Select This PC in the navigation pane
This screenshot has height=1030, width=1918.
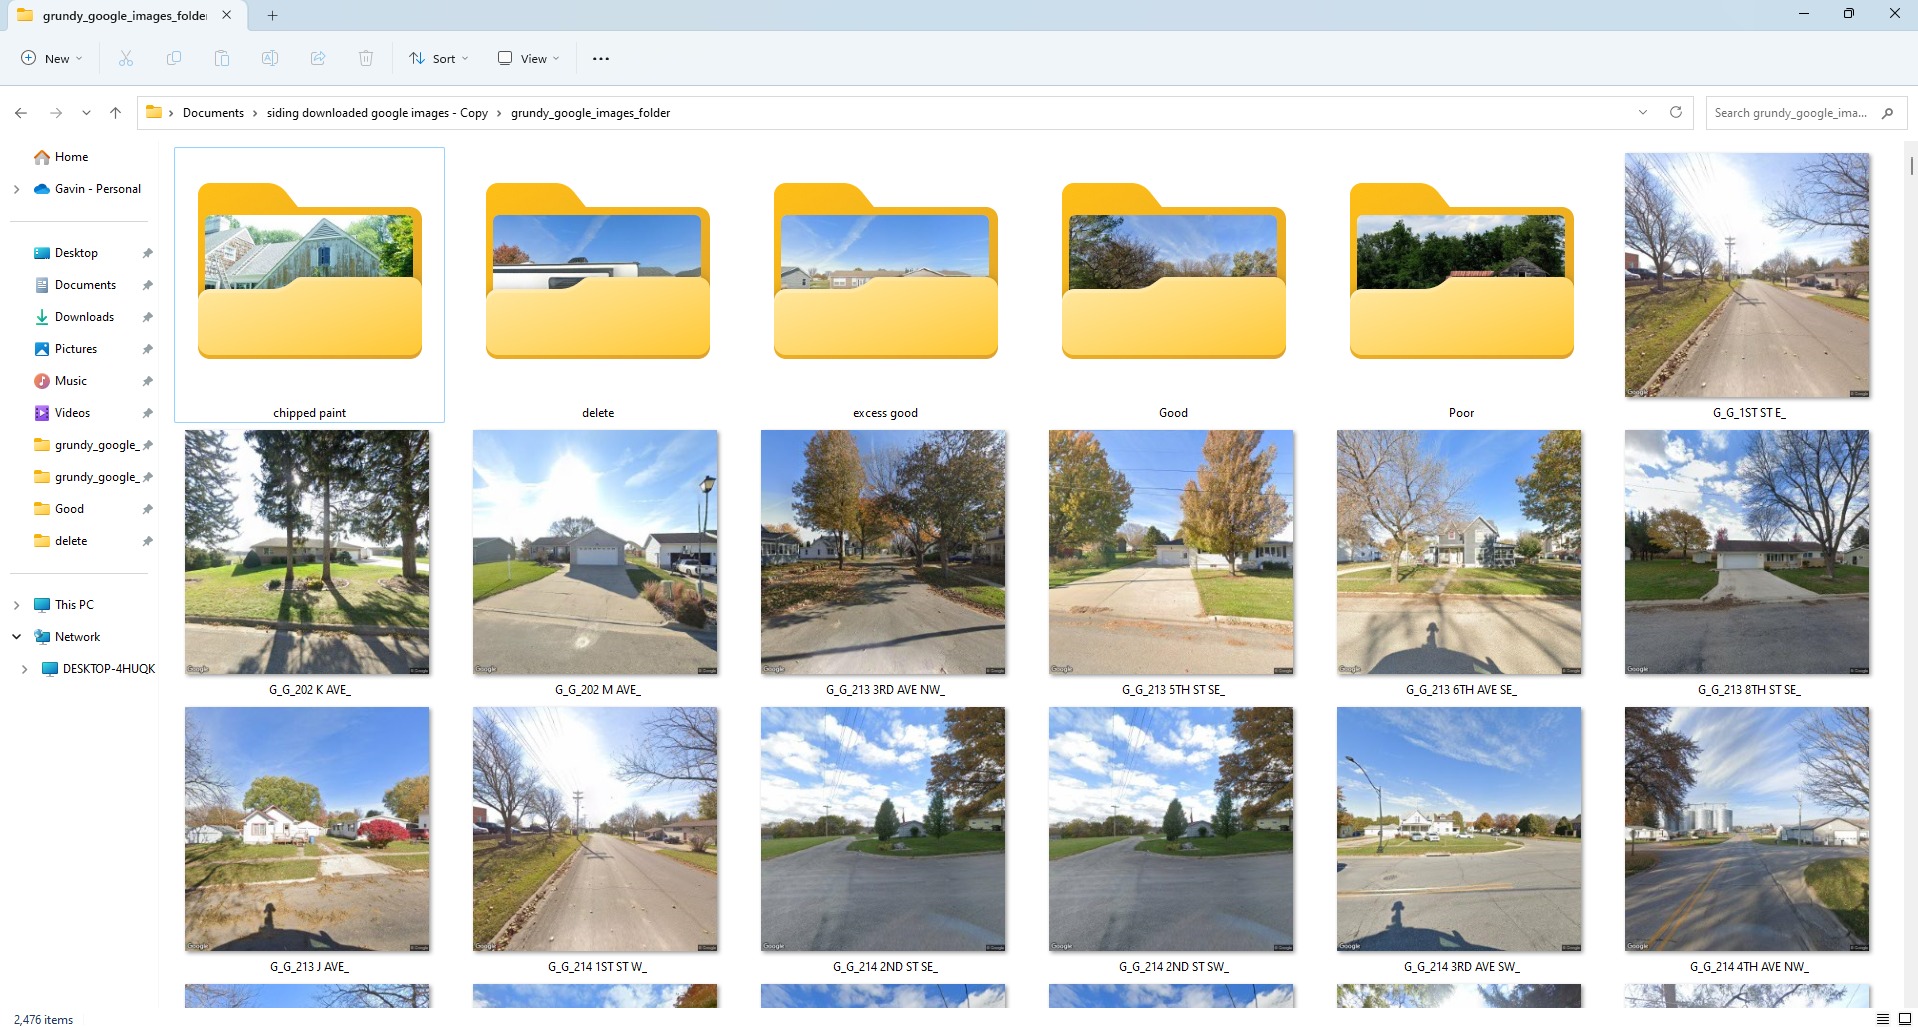[74, 605]
